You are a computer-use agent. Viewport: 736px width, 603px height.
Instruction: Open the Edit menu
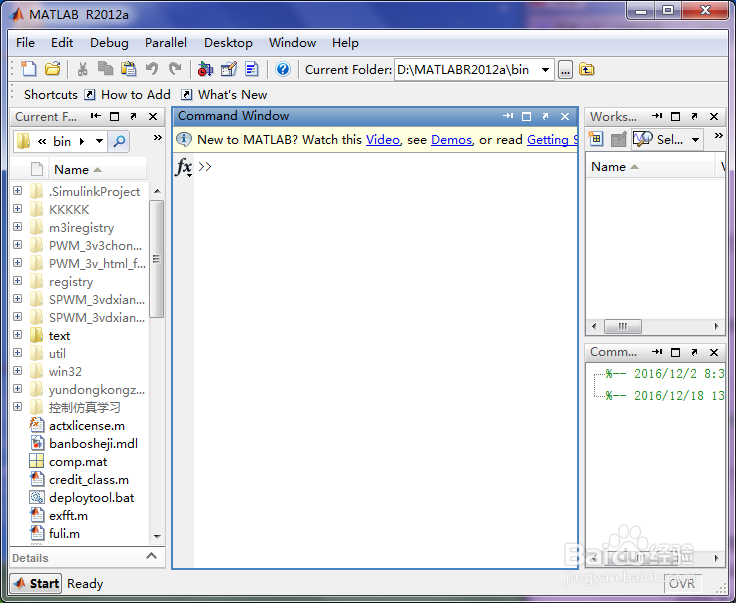[62, 43]
